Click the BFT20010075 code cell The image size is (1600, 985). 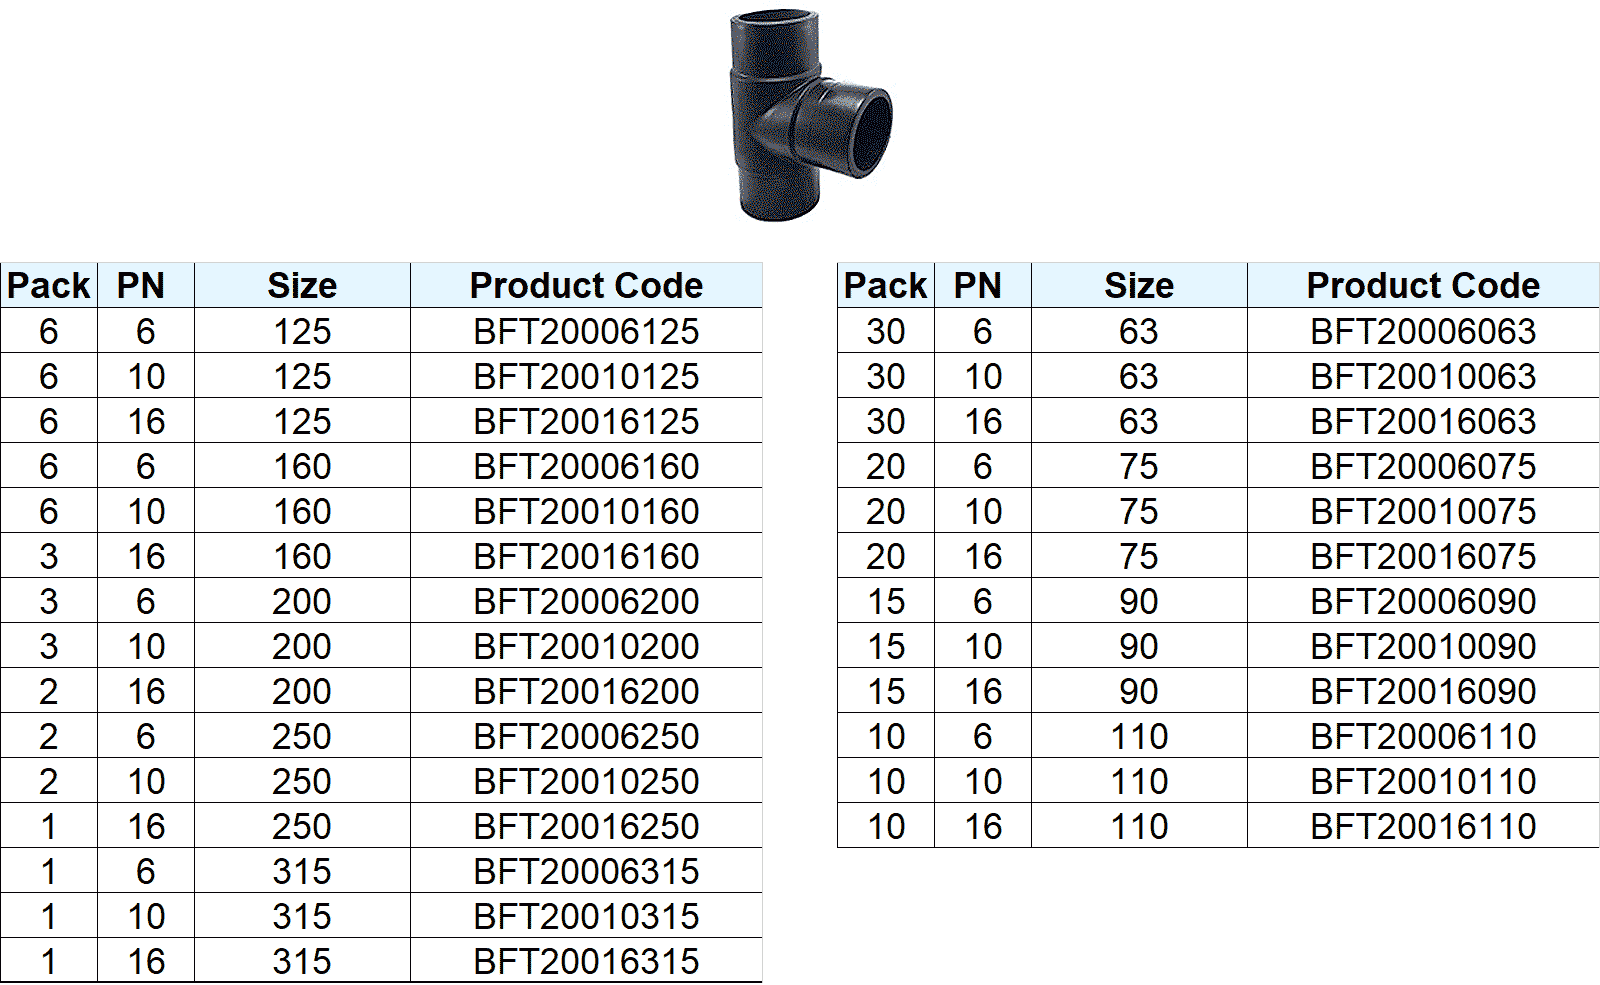pos(1423,511)
